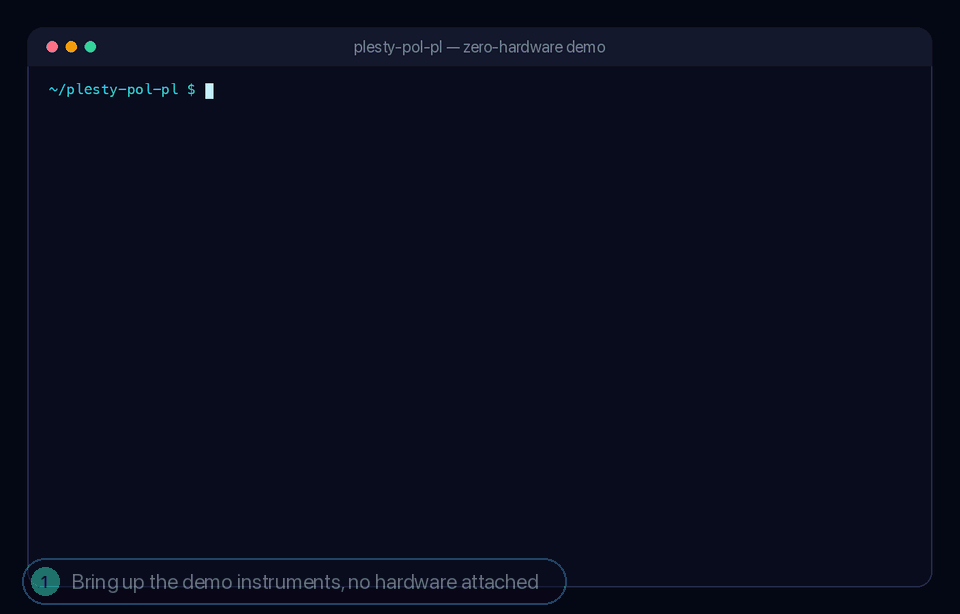This screenshot has width=960, height=614.
Task: Click empty title bar right of title text
Action: click(765, 47)
